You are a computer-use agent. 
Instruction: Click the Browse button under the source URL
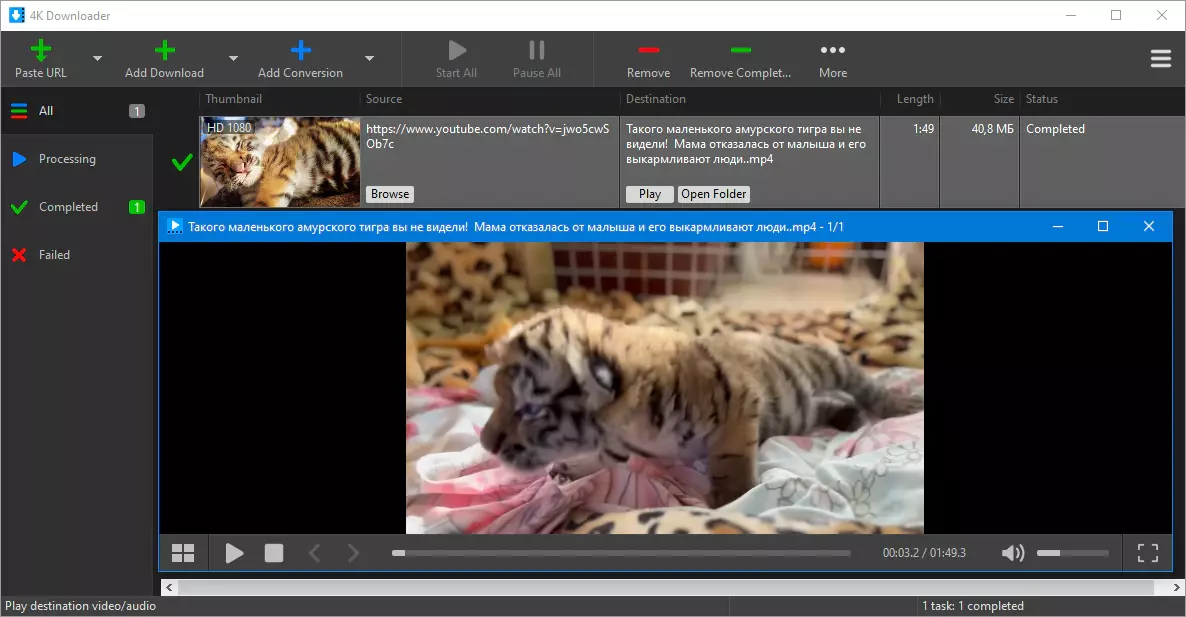tap(389, 194)
